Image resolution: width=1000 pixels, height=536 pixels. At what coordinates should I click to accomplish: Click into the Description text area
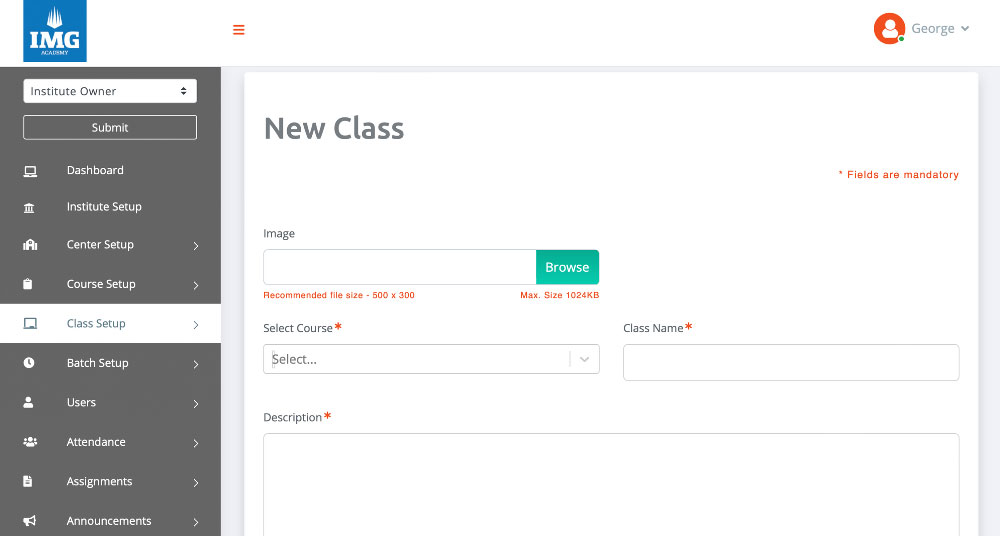pyautogui.click(x=610, y=485)
